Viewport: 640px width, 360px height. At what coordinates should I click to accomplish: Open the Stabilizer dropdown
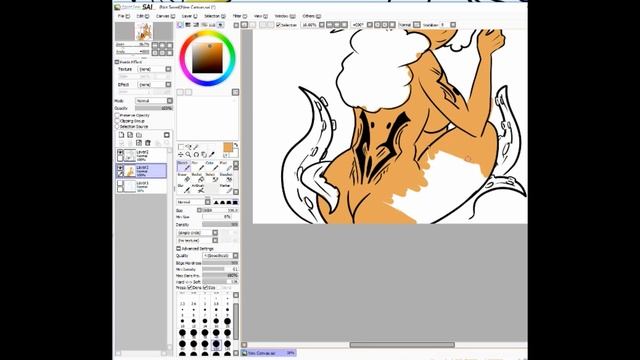pyautogui.click(x=453, y=25)
